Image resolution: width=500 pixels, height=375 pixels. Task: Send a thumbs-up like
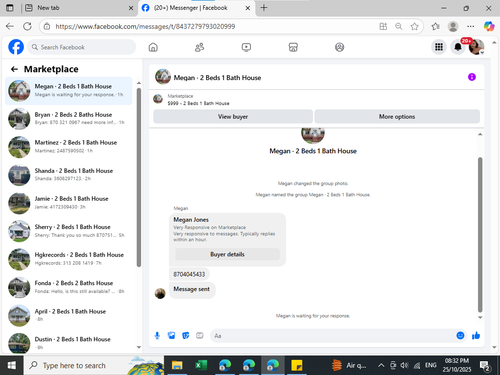pyautogui.click(x=476, y=335)
